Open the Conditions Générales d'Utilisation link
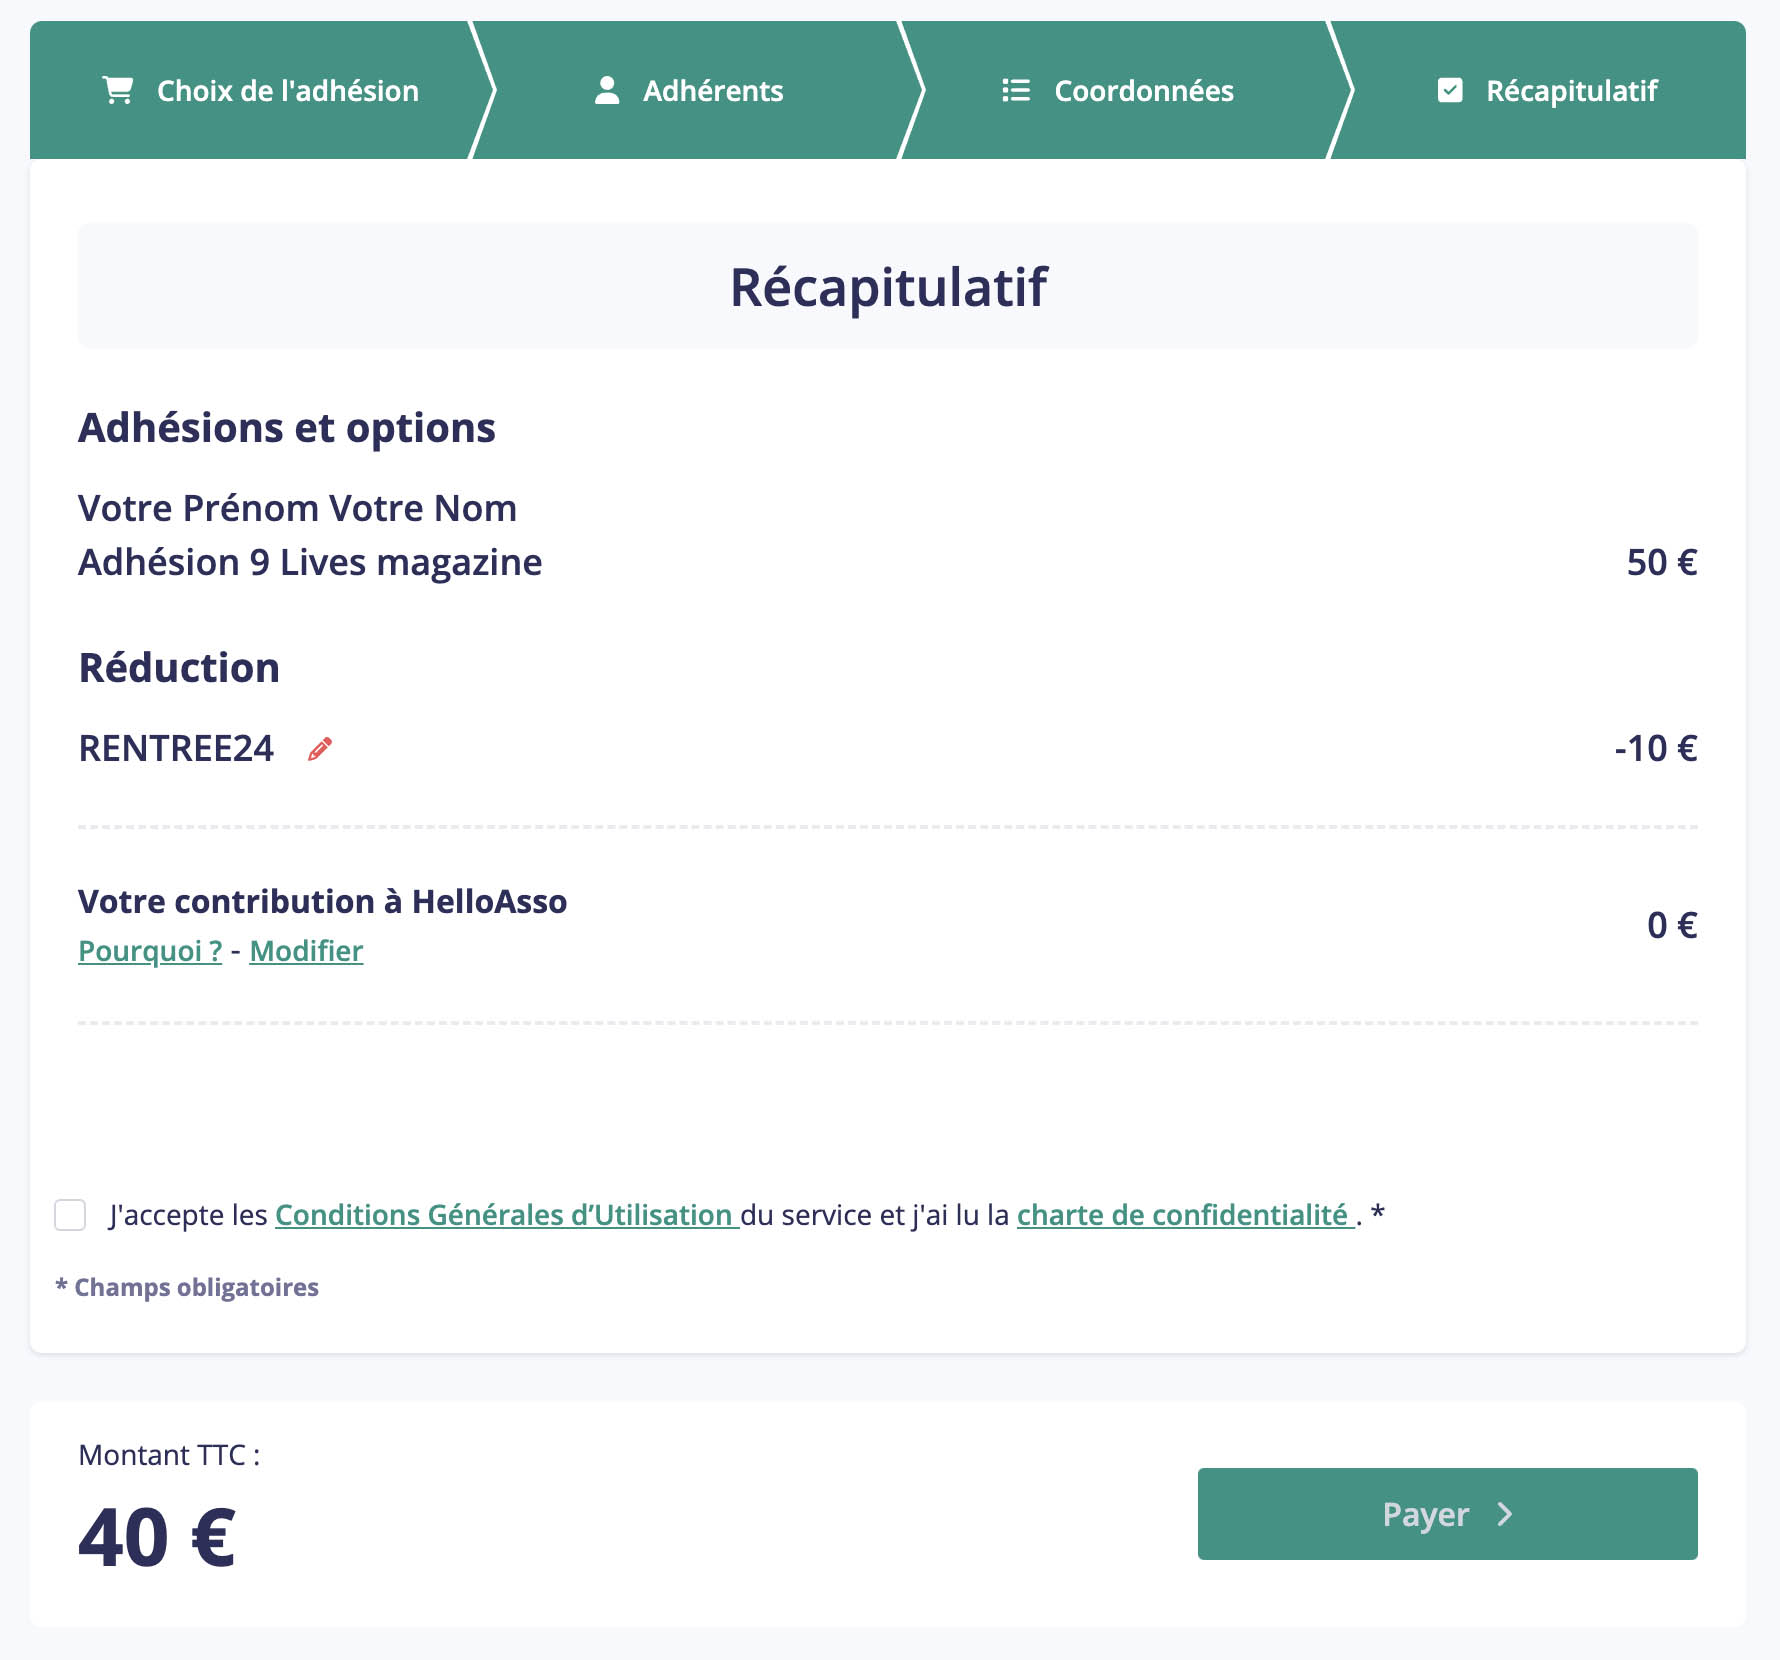 tap(506, 1215)
